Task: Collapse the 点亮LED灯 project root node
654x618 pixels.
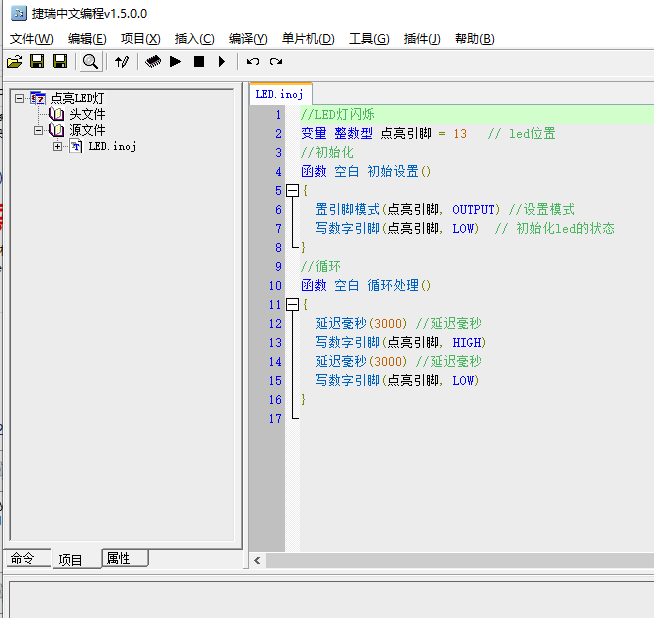Action: point(20,98)
